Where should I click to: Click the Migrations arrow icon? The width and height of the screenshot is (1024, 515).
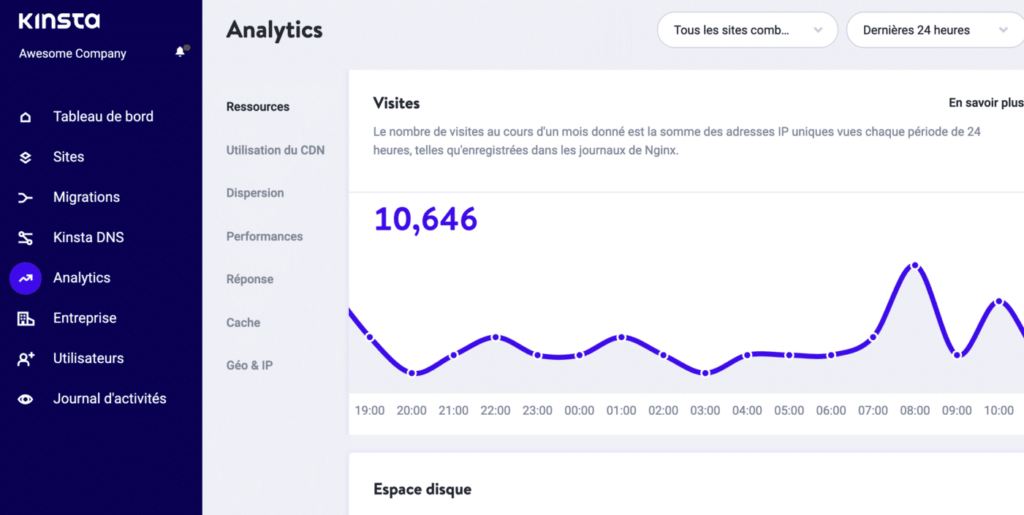(26, 198)
